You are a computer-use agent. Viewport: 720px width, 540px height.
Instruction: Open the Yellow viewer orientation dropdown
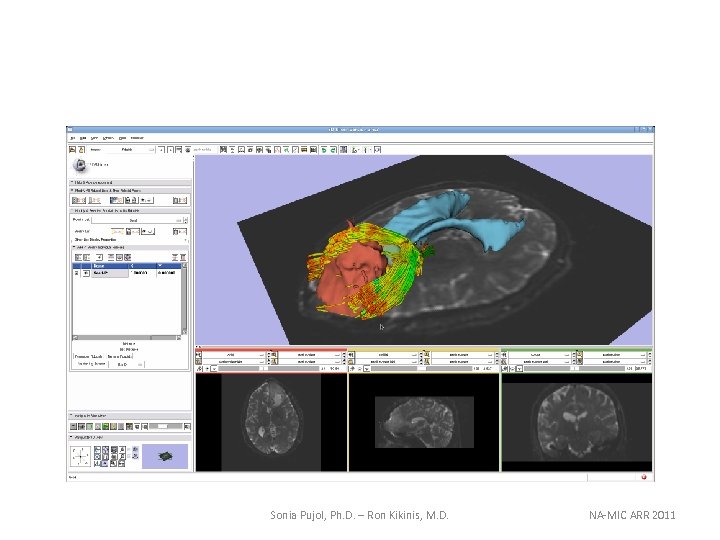pyautogui.click(x=387, y=355)
